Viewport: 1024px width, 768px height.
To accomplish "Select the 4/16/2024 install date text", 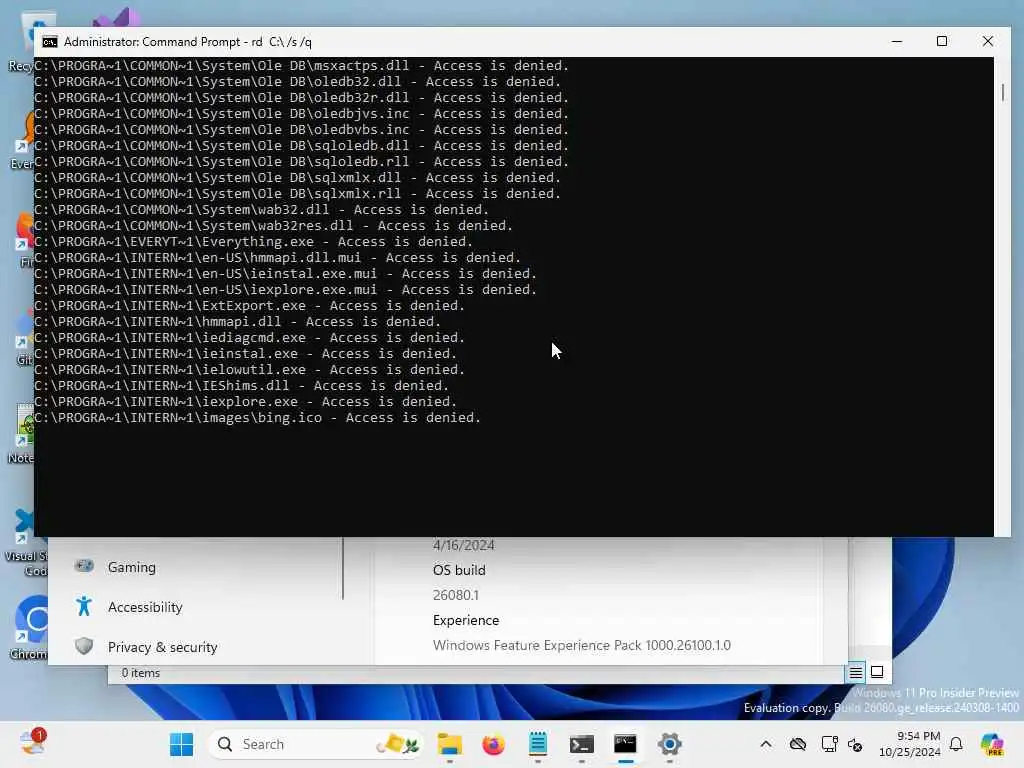I will click(464, 545).
